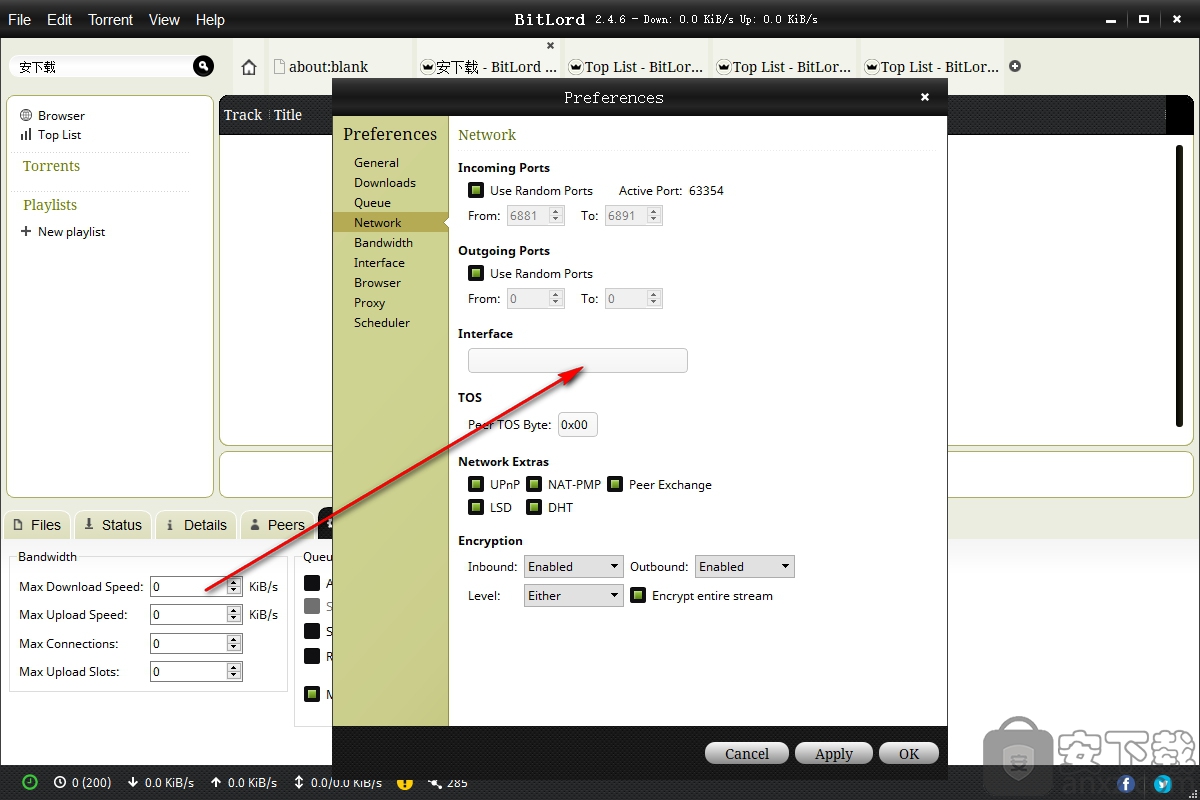Click the Cancel button in Preferences
The width and height of the screenshot is (1200, 800).
[747, 753]
